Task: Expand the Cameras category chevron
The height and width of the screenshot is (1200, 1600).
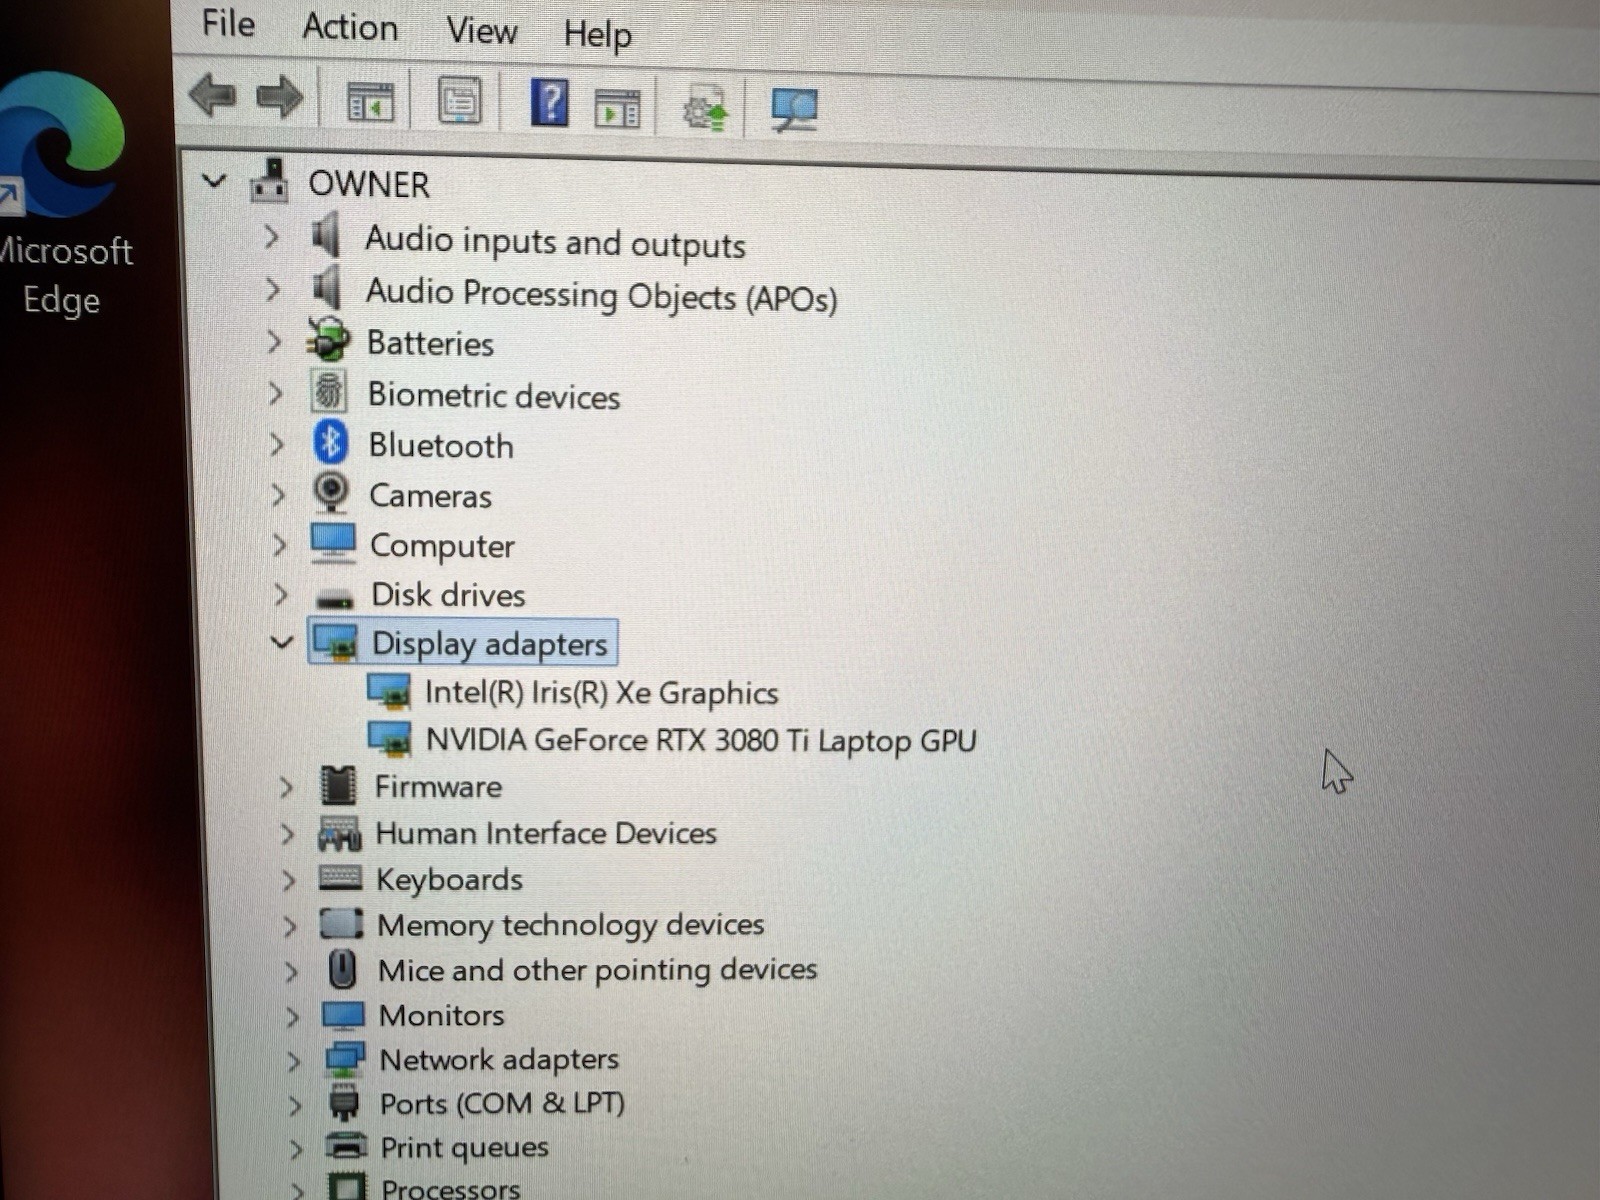Action: tap(278, 494)
